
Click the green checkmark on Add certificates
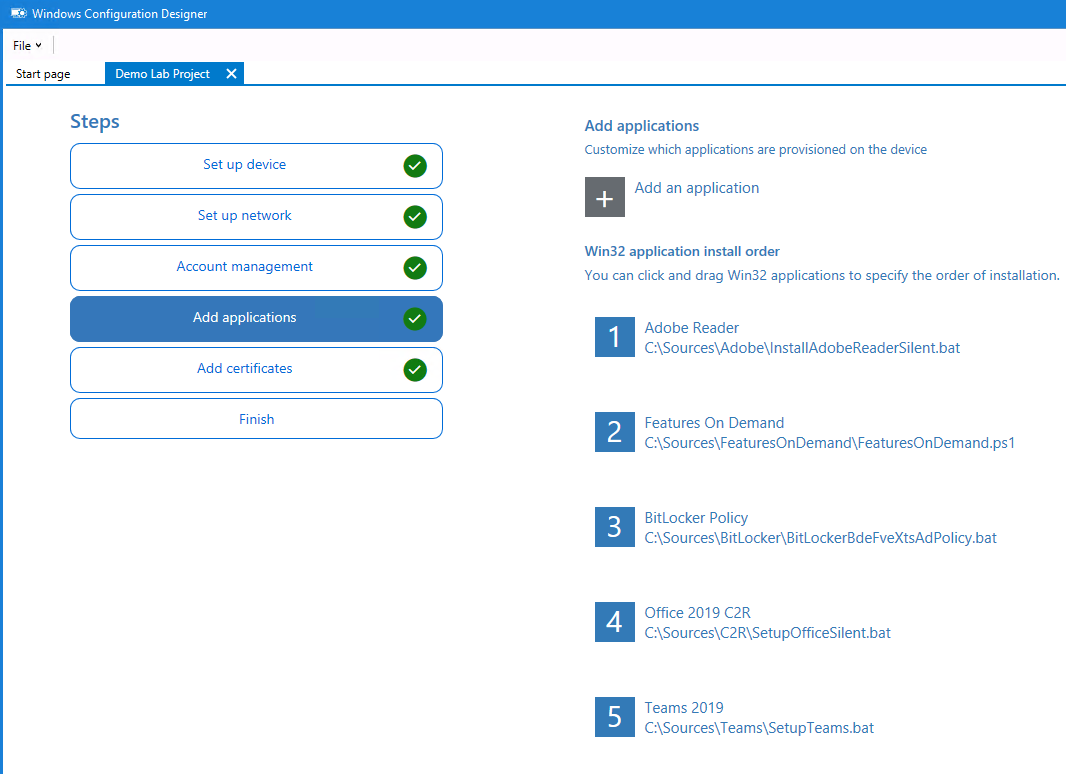coord(415,370)
